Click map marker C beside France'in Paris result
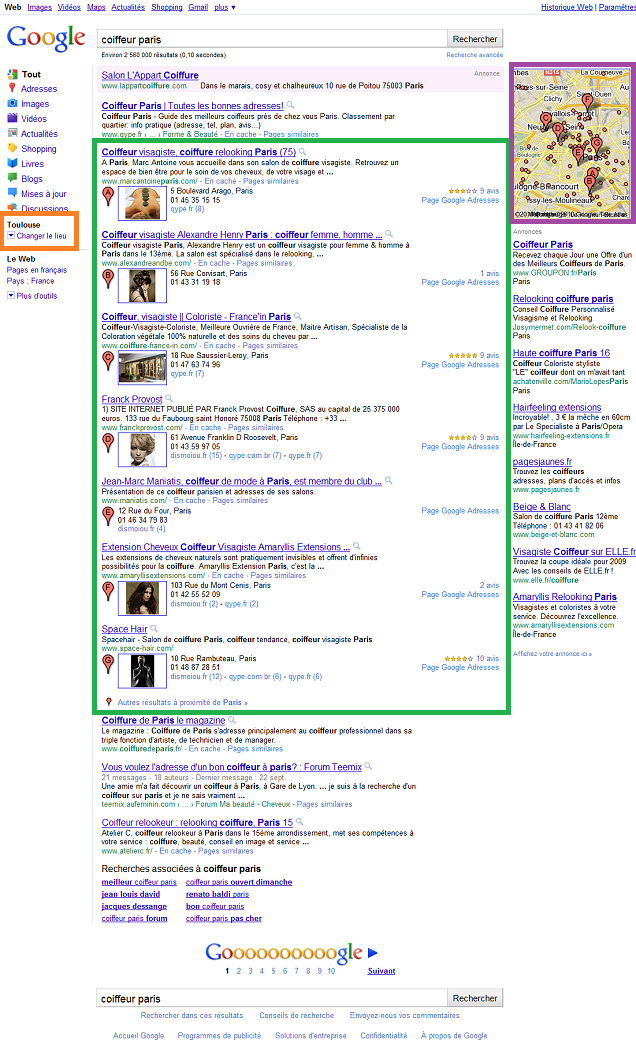The height and width of the screenshot is (1051, 636). [x=108, y=361]
